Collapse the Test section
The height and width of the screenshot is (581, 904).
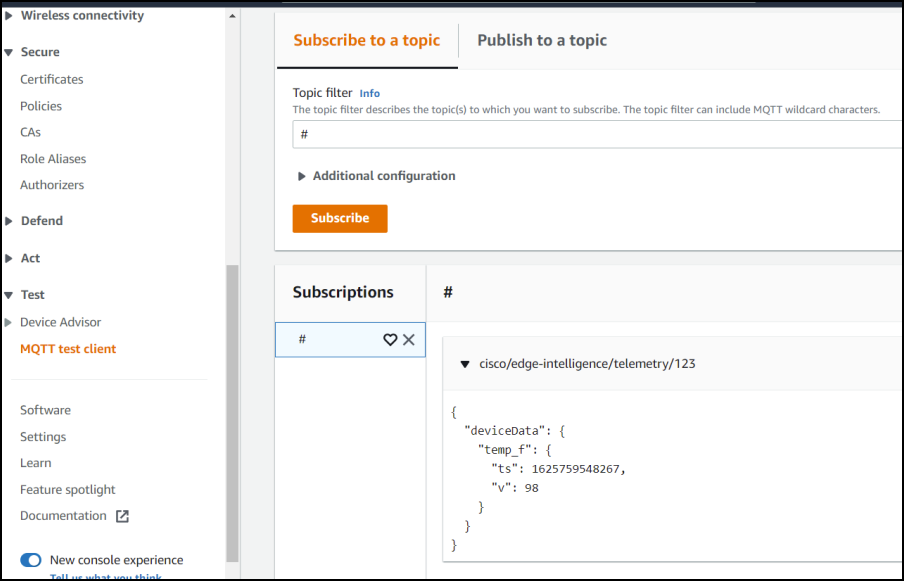click(9, 295)
